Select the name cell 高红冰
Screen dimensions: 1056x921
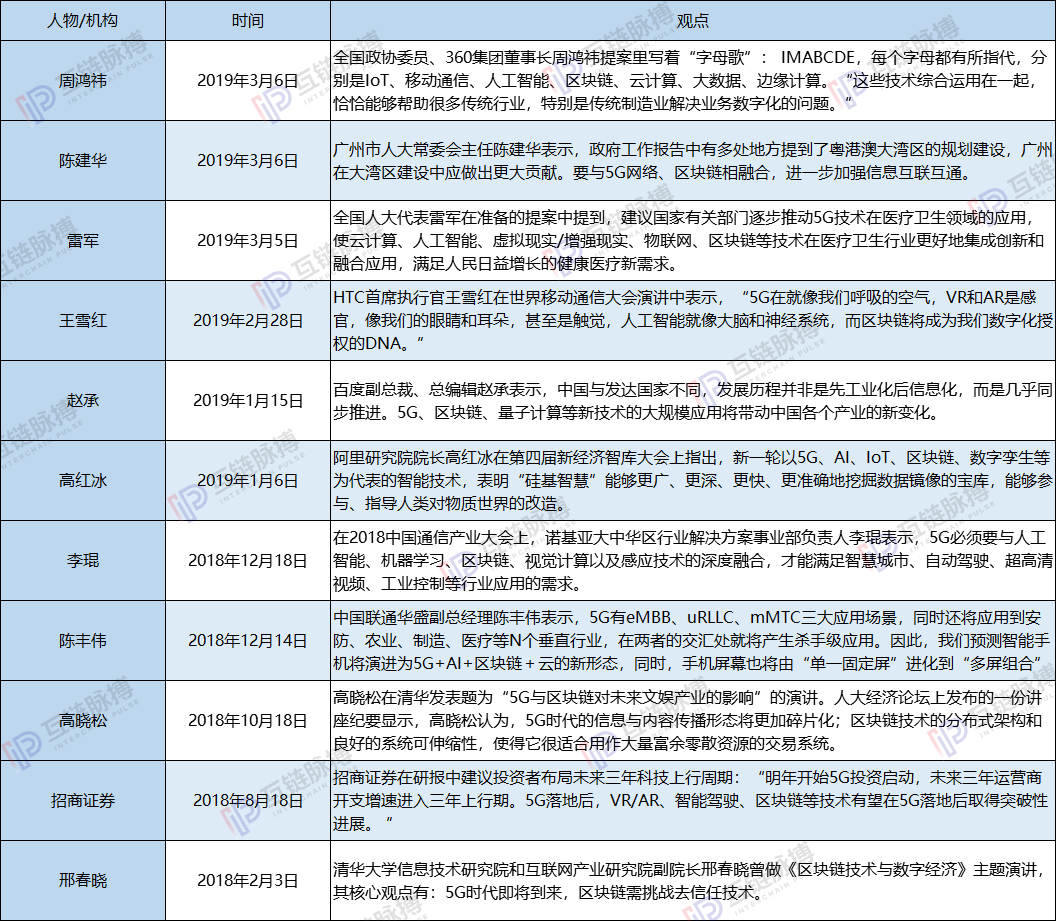[x=83, y=481]
